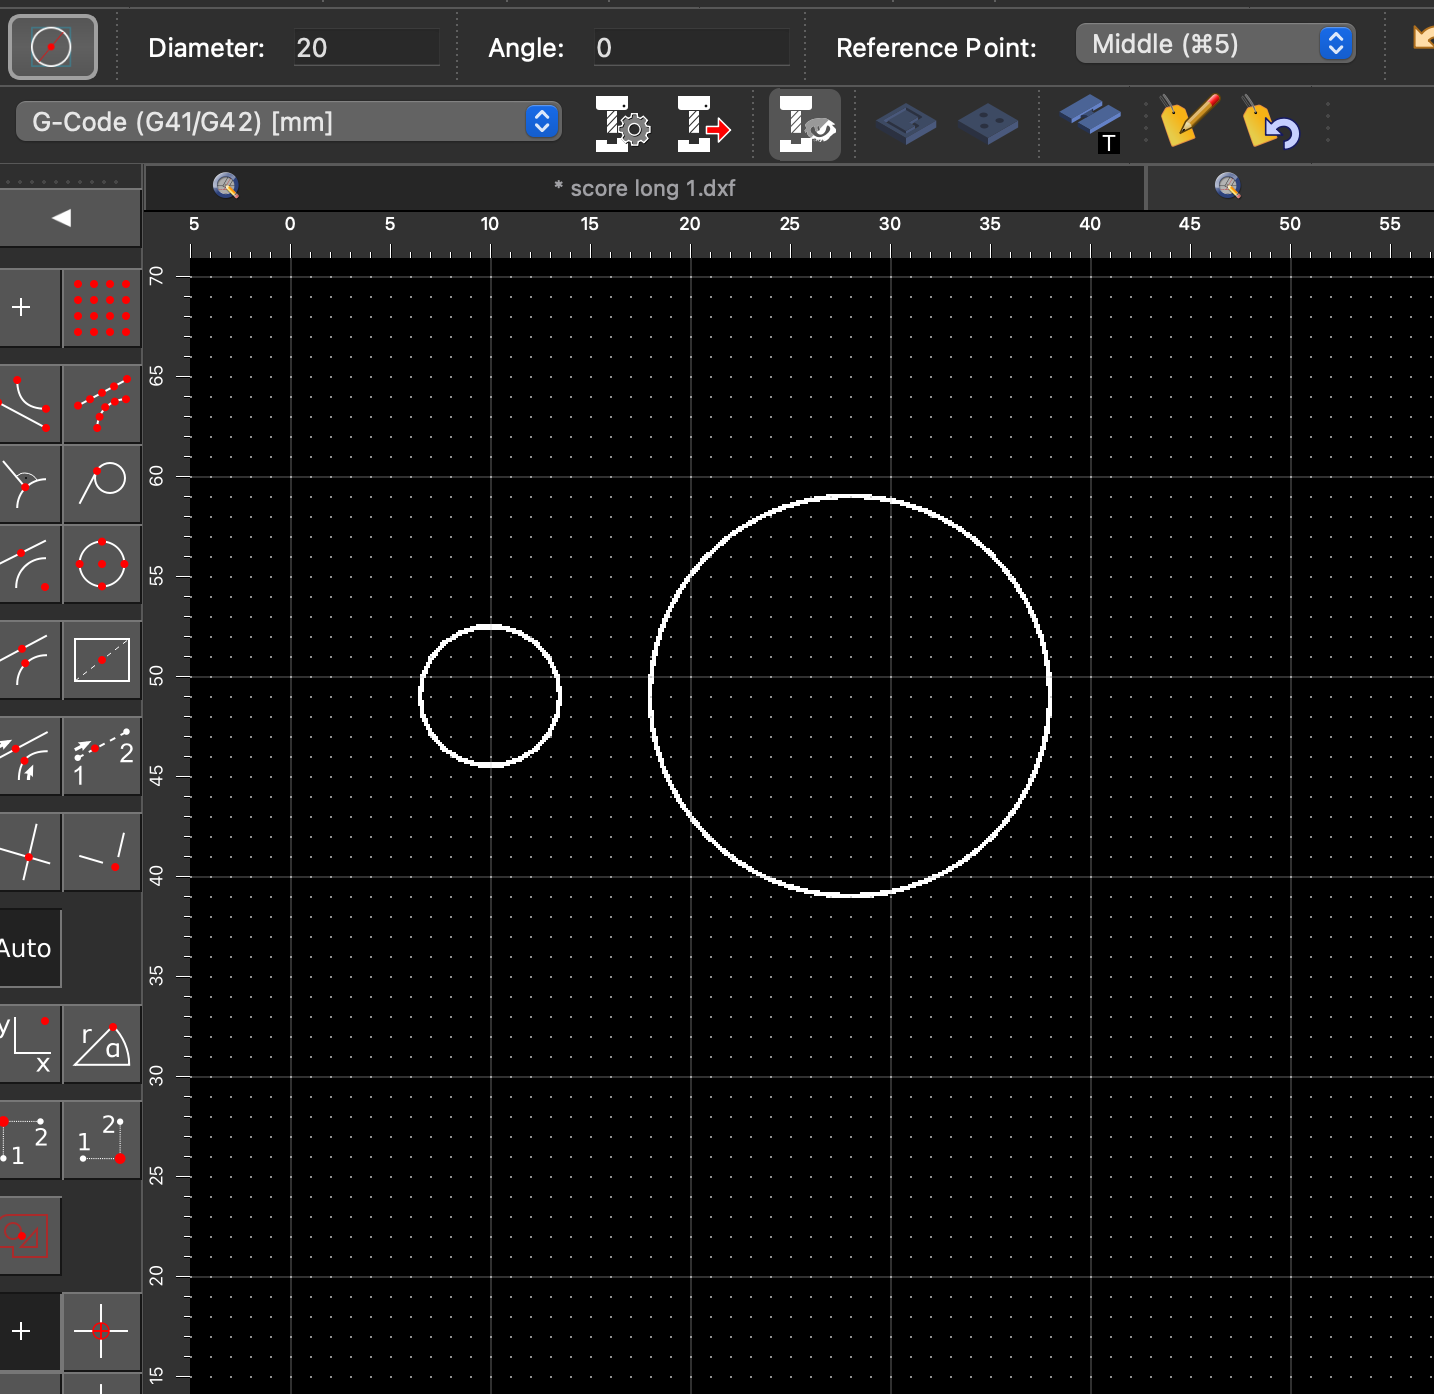Screen dimensions: 1434x1394
Task: Open the tool layer T icon
Action: [x=1090, y=124]
